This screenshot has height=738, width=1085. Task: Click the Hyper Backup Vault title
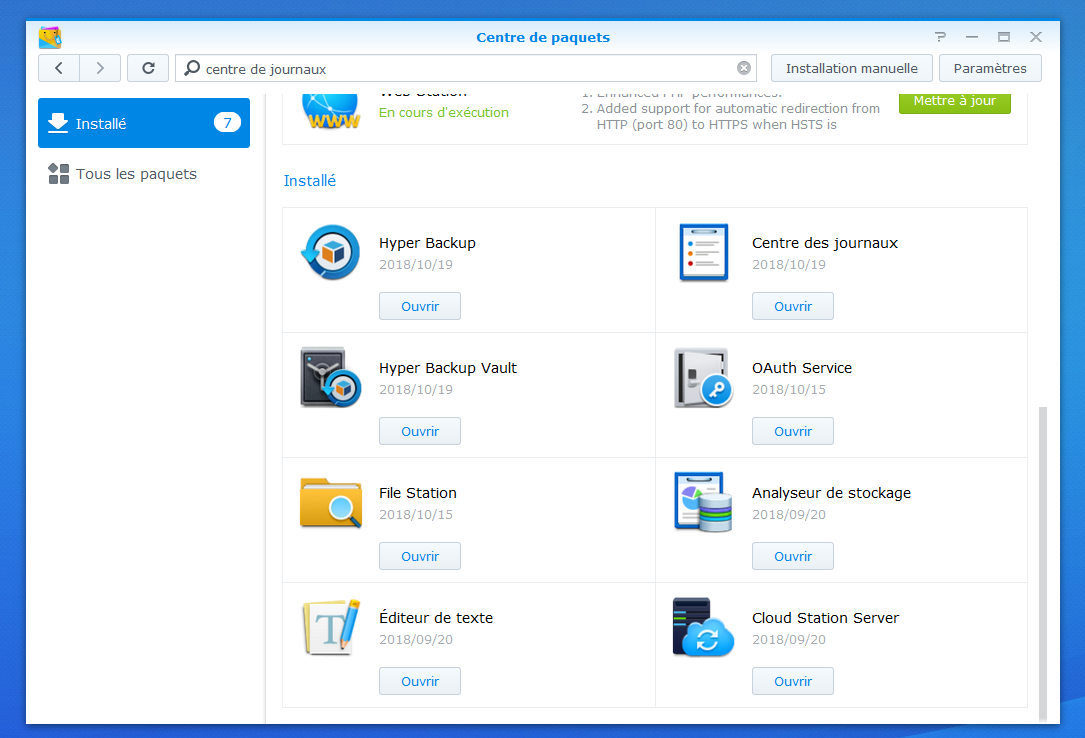448,368
